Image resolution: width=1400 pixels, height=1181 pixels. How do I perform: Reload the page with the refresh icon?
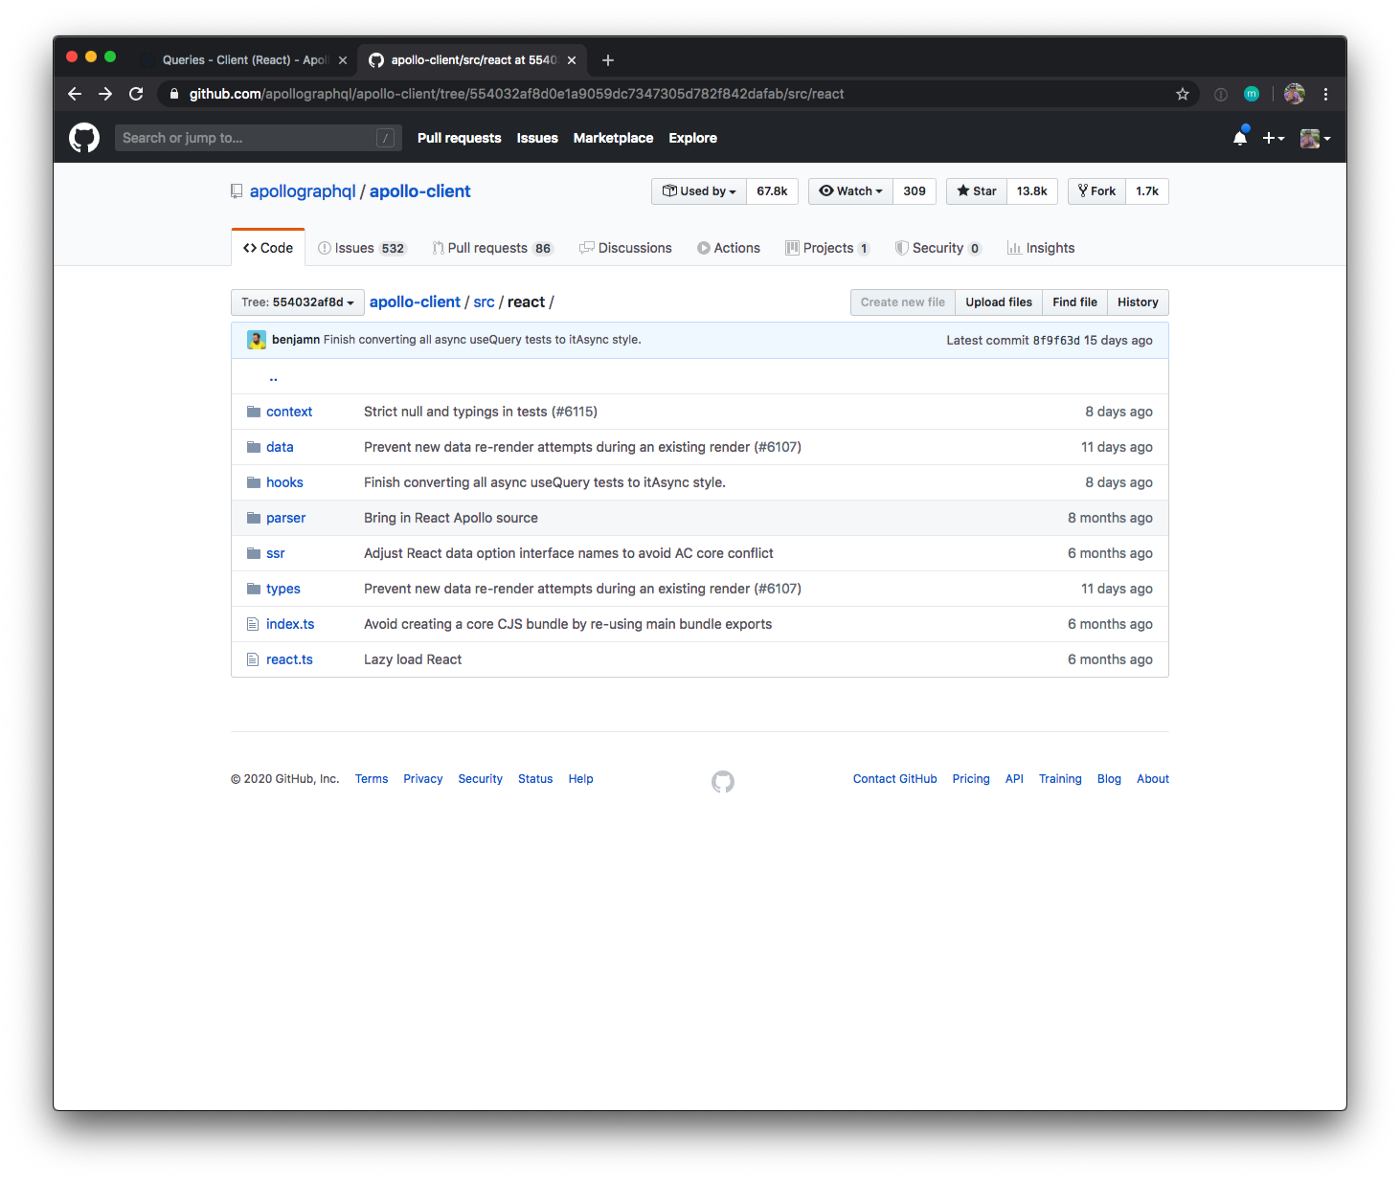(136, 94)
